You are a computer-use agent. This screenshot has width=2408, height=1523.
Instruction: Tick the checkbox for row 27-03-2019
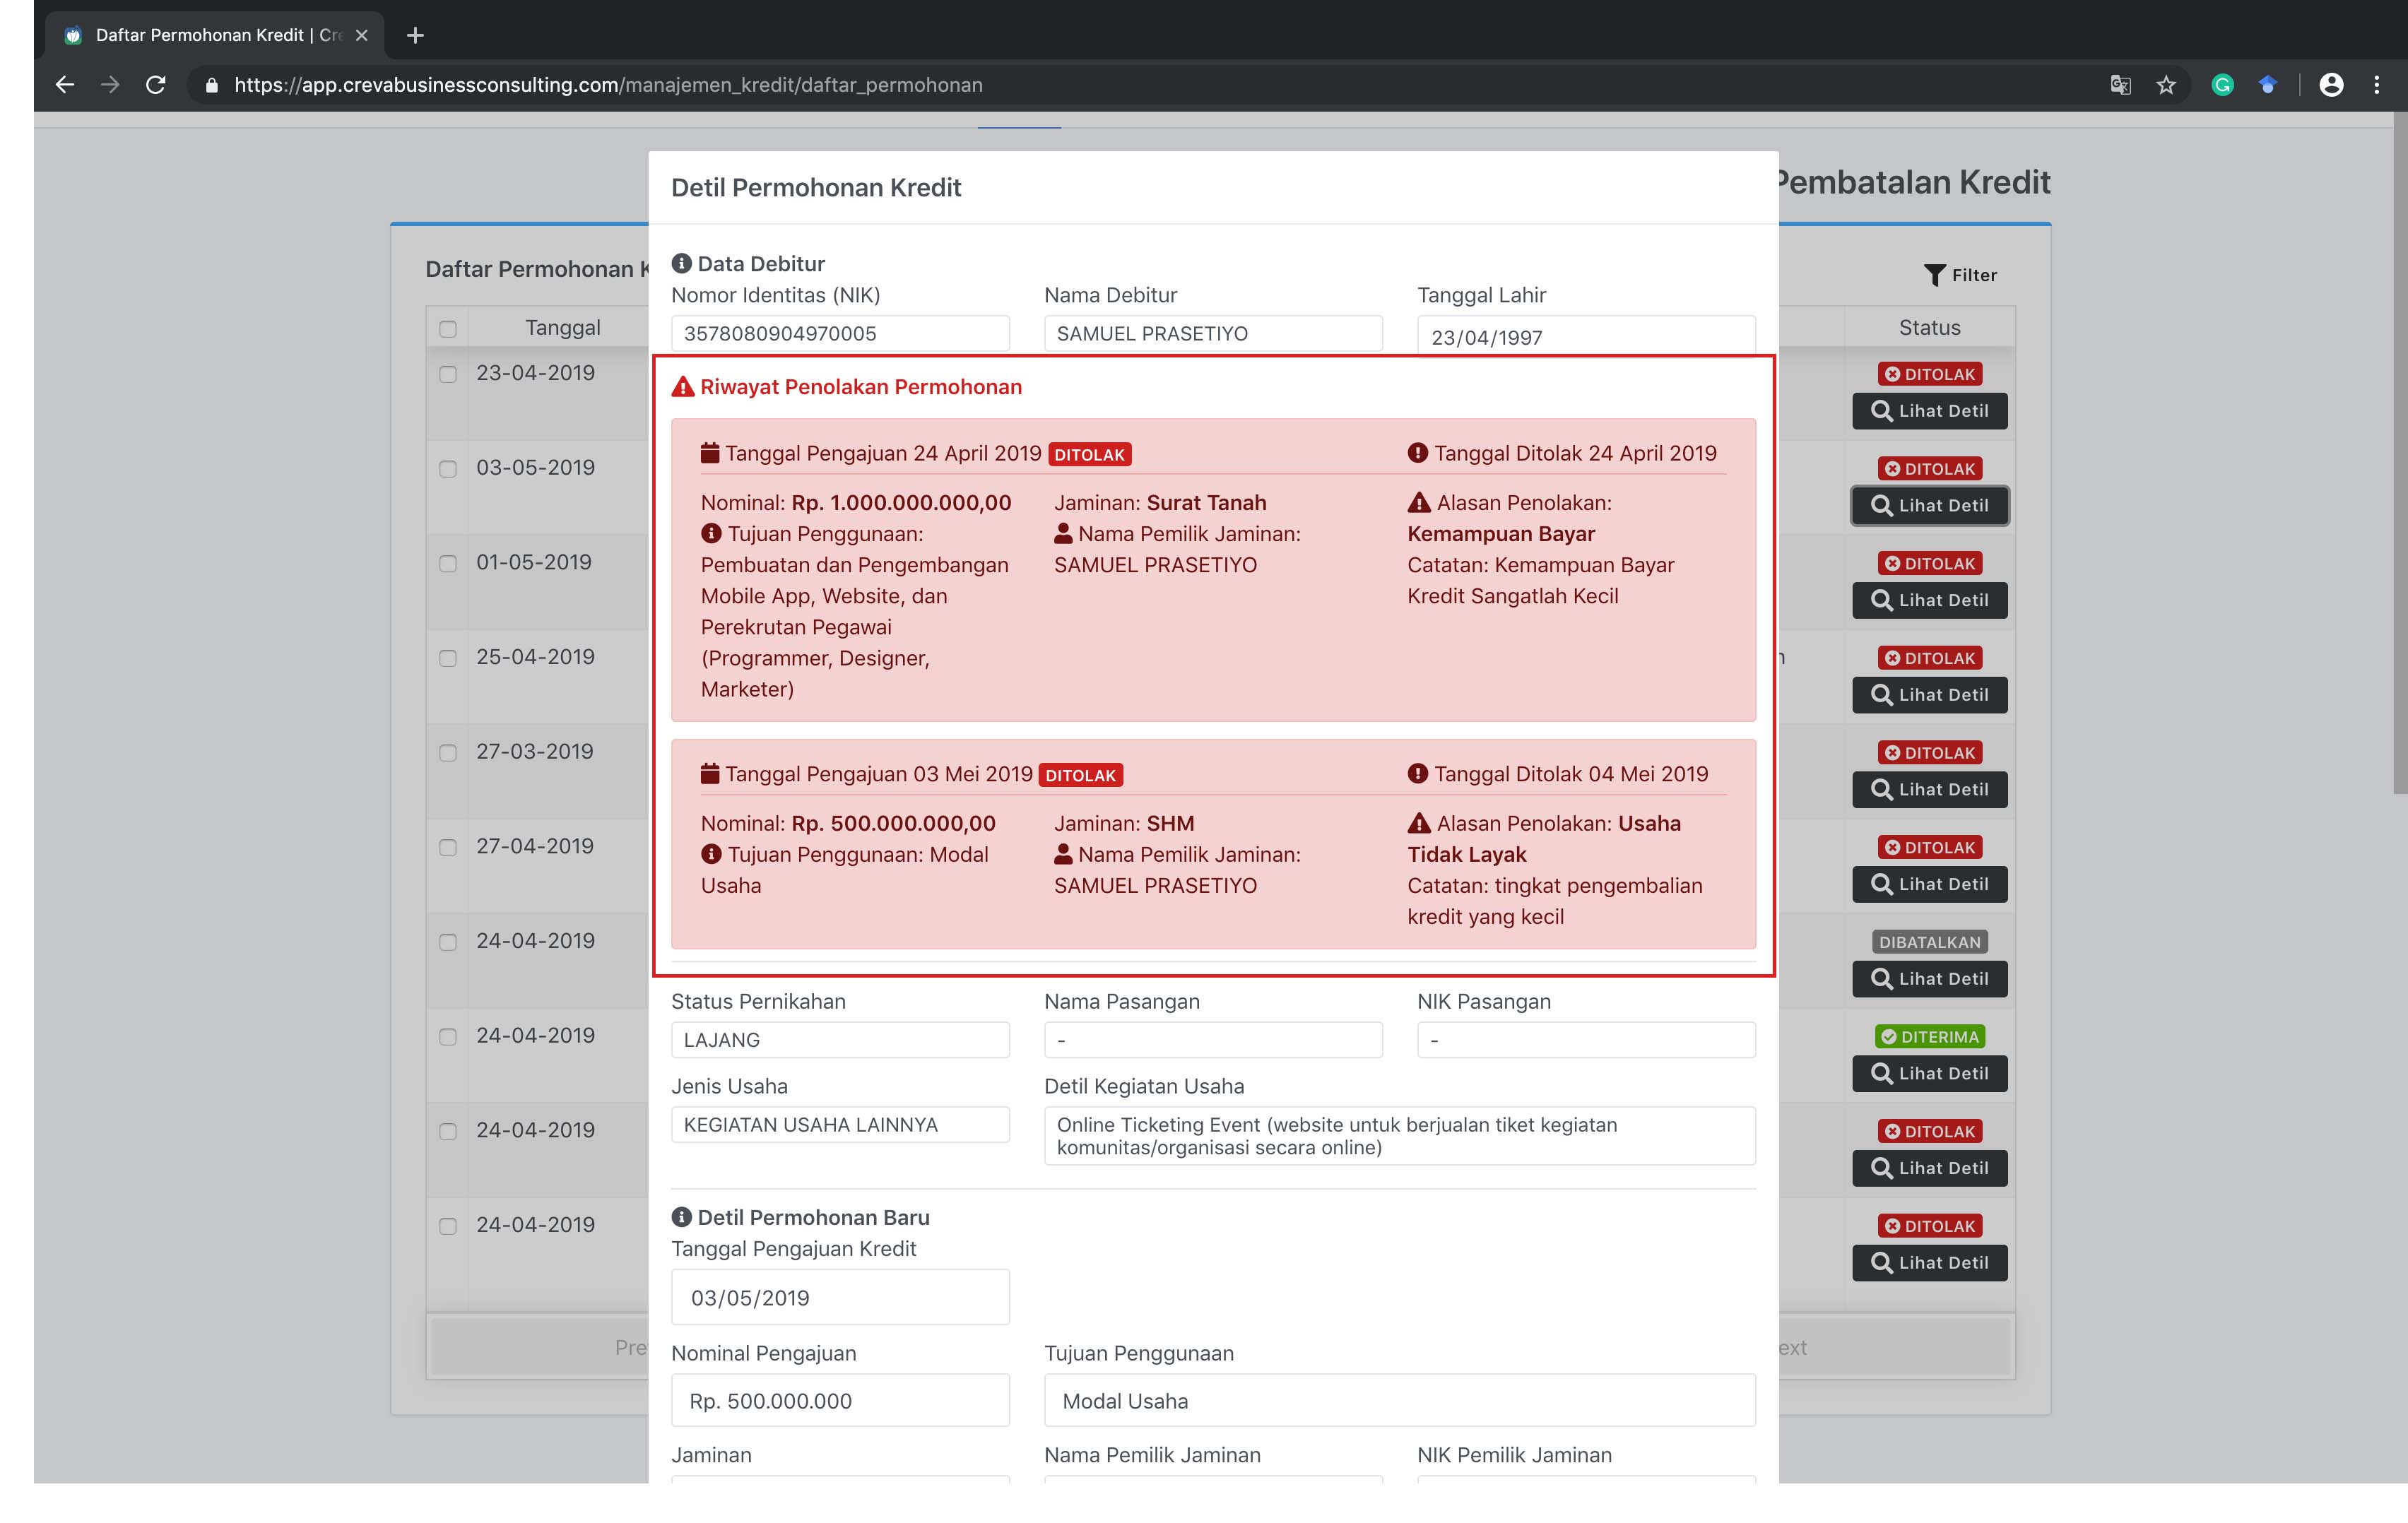pyautogui.click(x=448, y=753)
